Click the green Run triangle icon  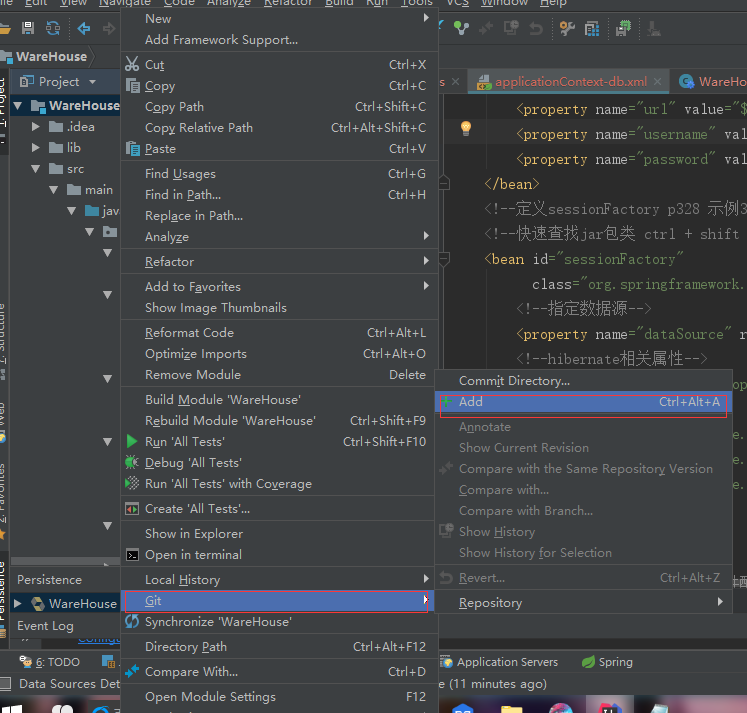(x=132, y=442)
